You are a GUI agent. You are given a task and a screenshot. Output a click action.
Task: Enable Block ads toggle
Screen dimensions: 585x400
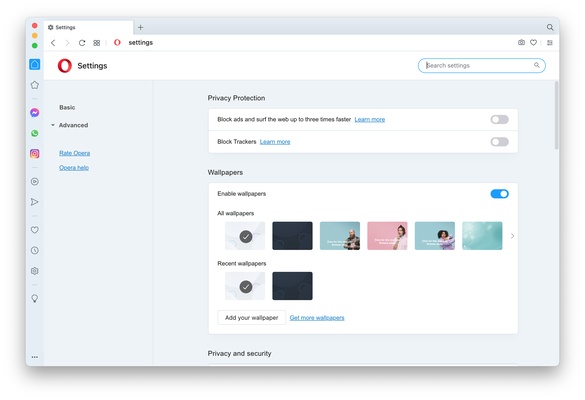(x=500, y=119)
